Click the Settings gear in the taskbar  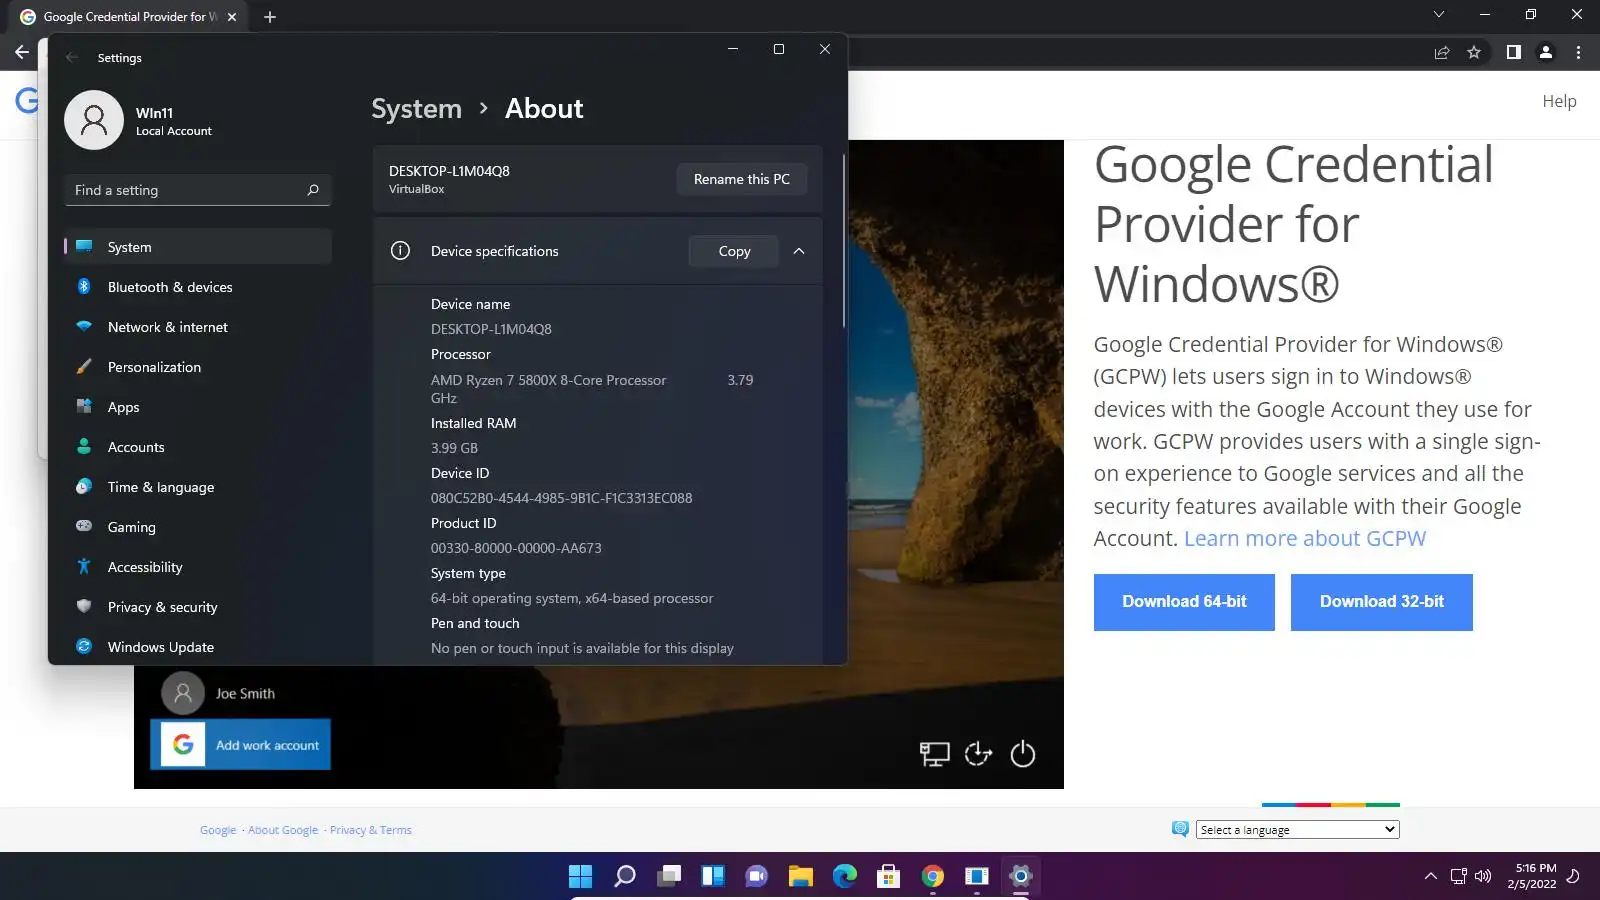click(1021, 877)
